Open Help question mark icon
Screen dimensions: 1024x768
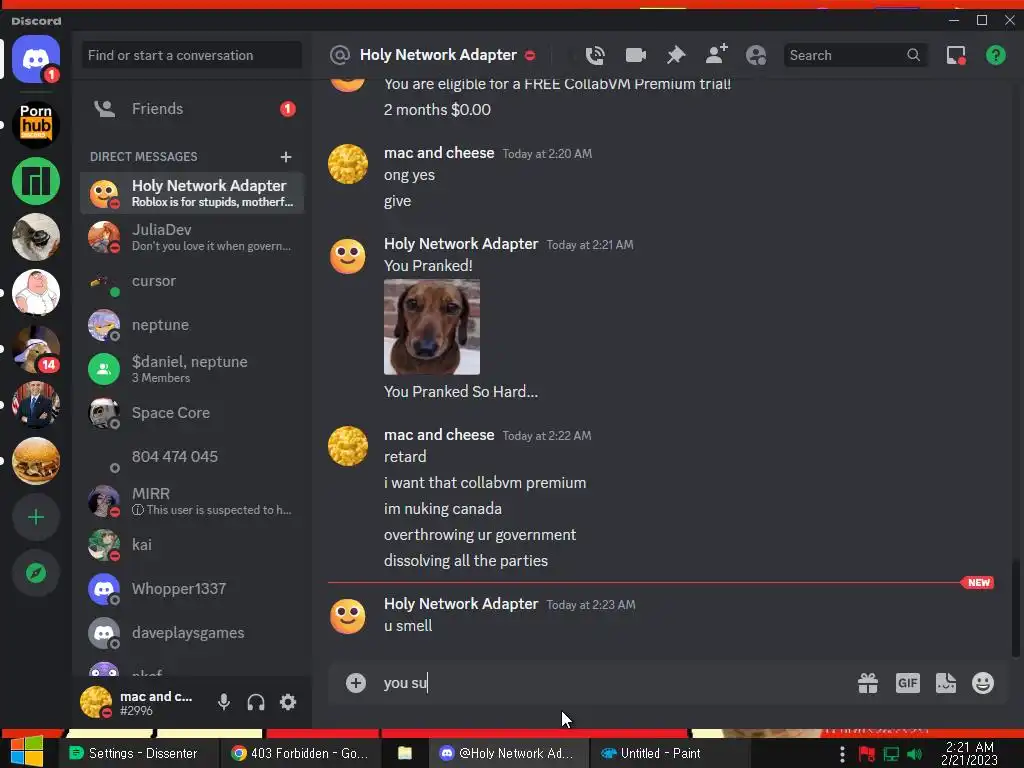995,56
